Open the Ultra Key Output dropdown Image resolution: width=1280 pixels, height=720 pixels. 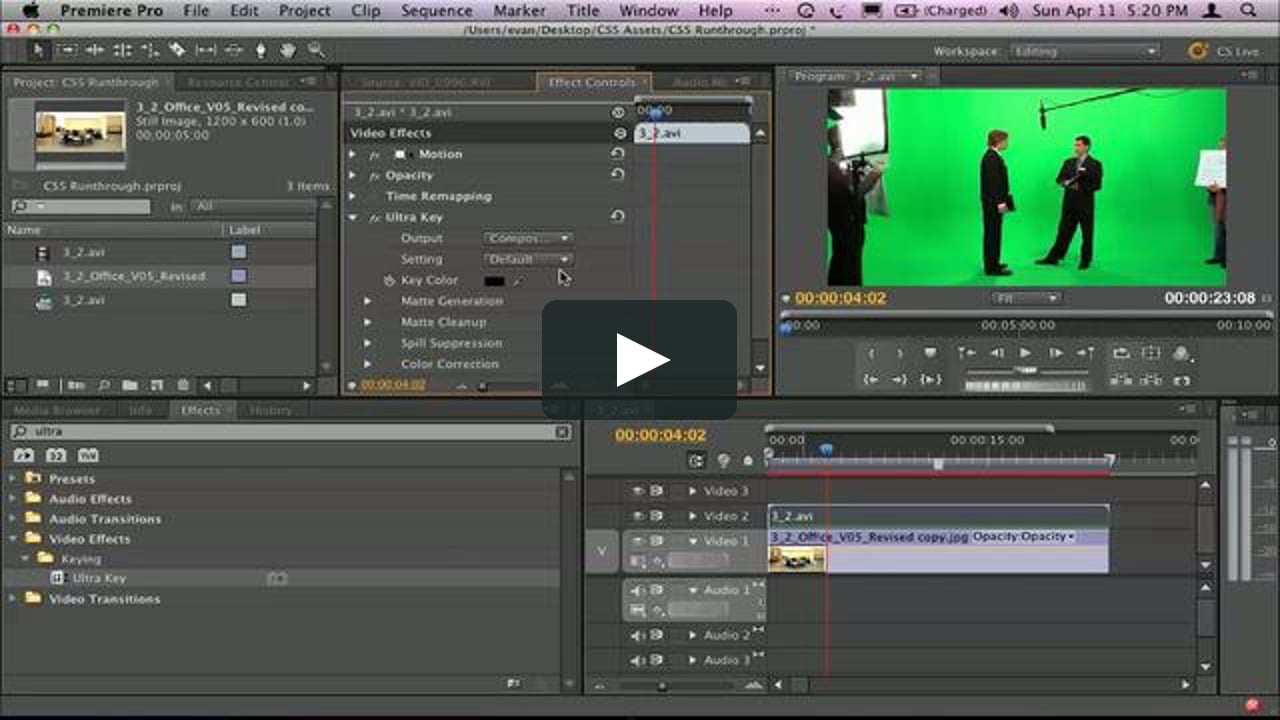528,238
